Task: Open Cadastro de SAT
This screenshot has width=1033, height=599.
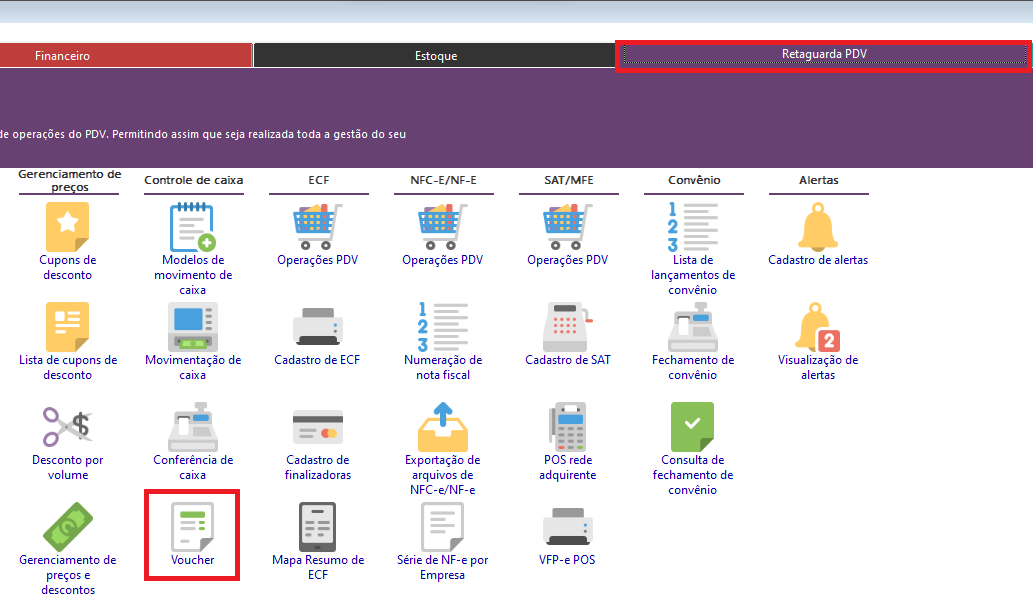Action: pos(567,327)
